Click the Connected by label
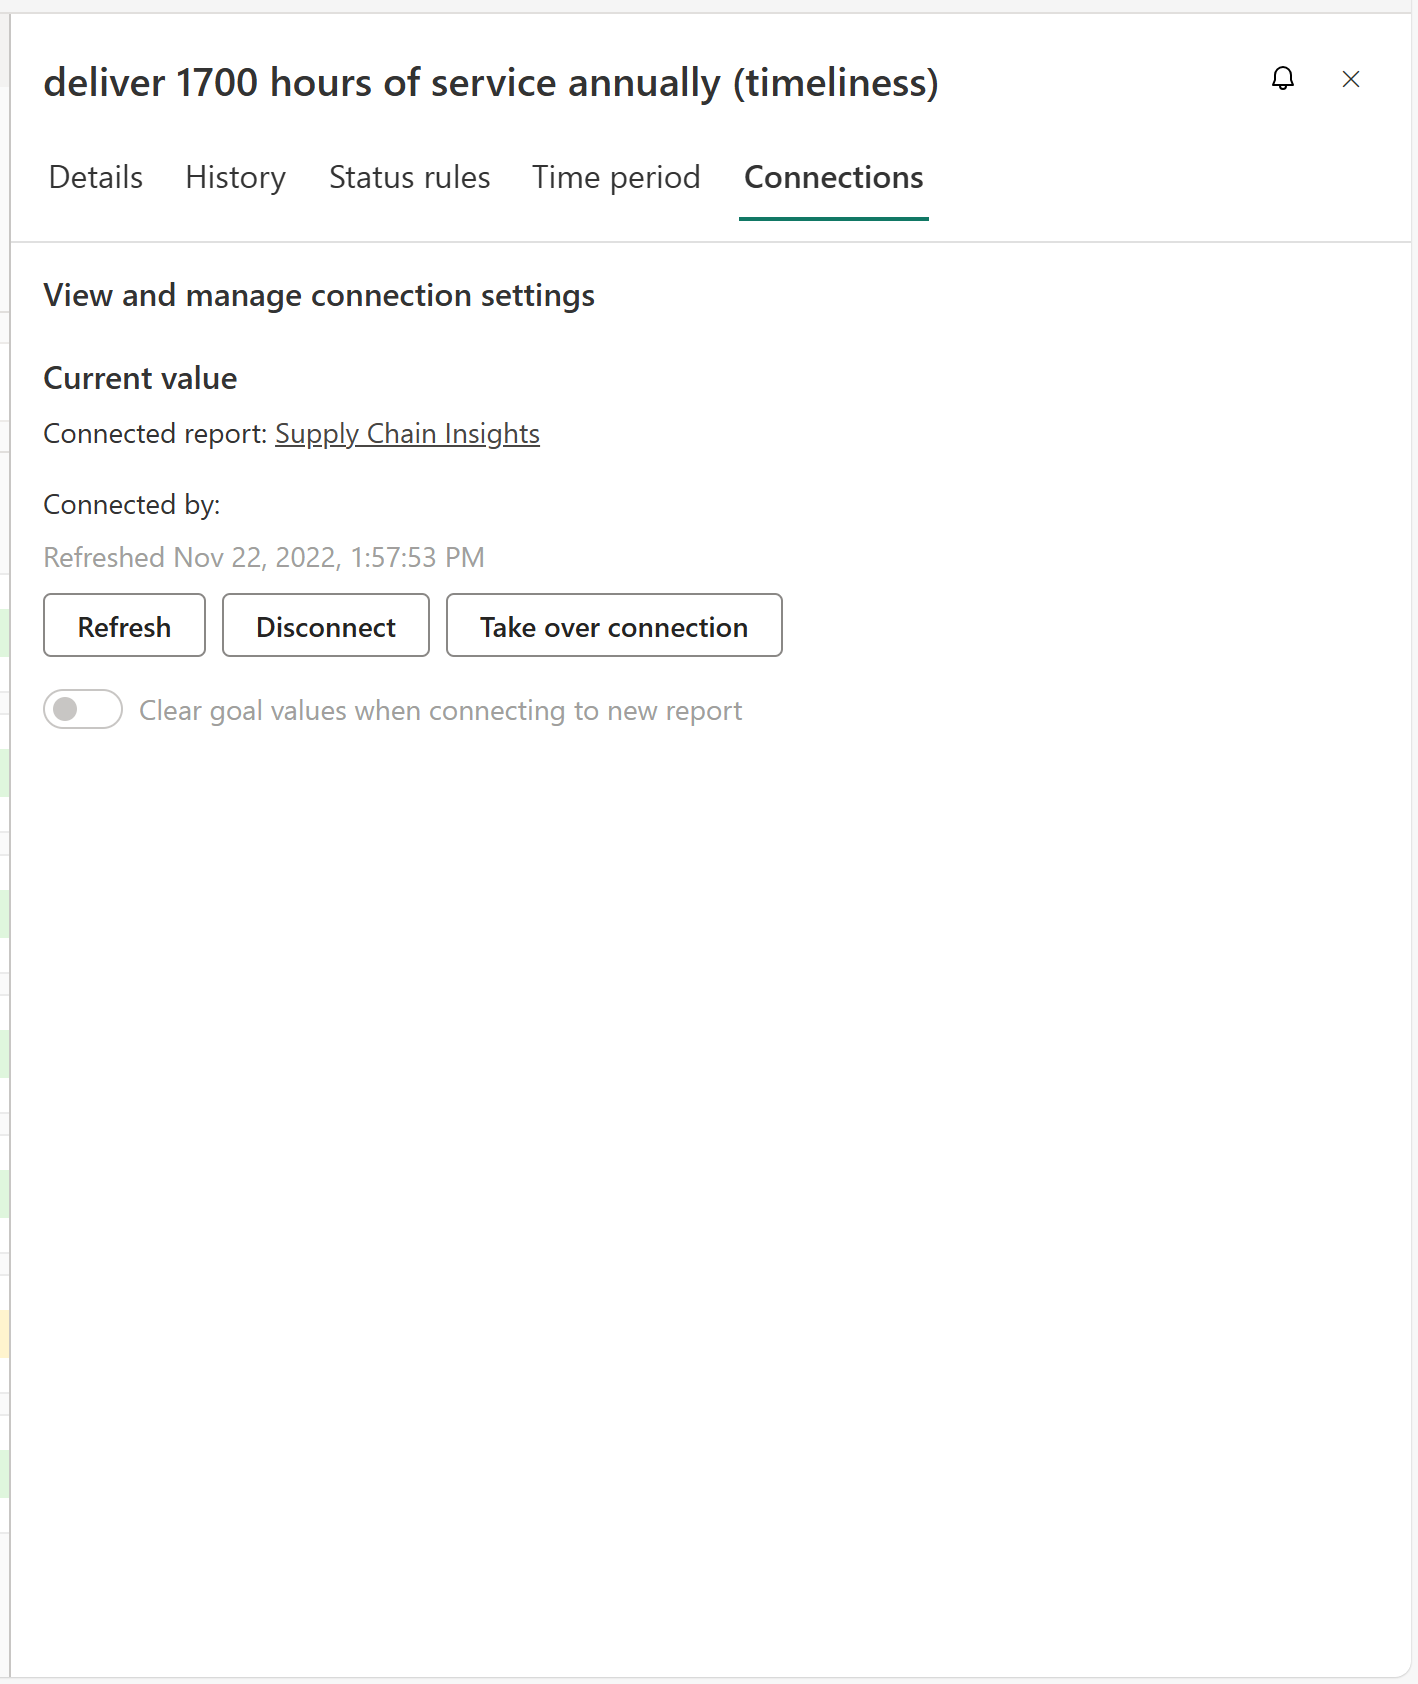1418x1684 pixels. pos(132,505)
